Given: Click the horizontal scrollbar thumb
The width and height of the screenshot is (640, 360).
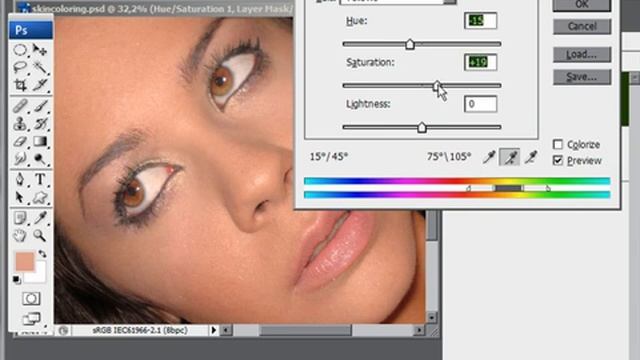Looking at the screenshot, I should tap(305, 330).
